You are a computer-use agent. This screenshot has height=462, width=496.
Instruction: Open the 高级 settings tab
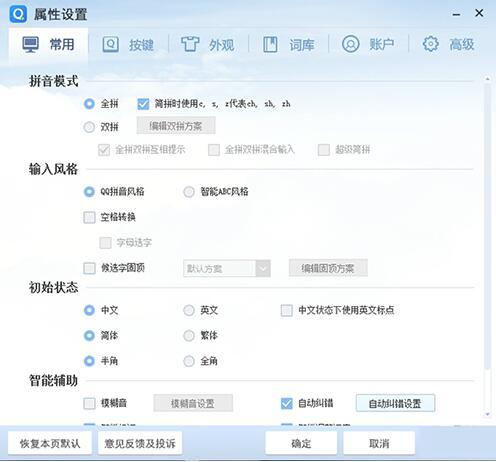pyautogui.click(x=449, y=44)
